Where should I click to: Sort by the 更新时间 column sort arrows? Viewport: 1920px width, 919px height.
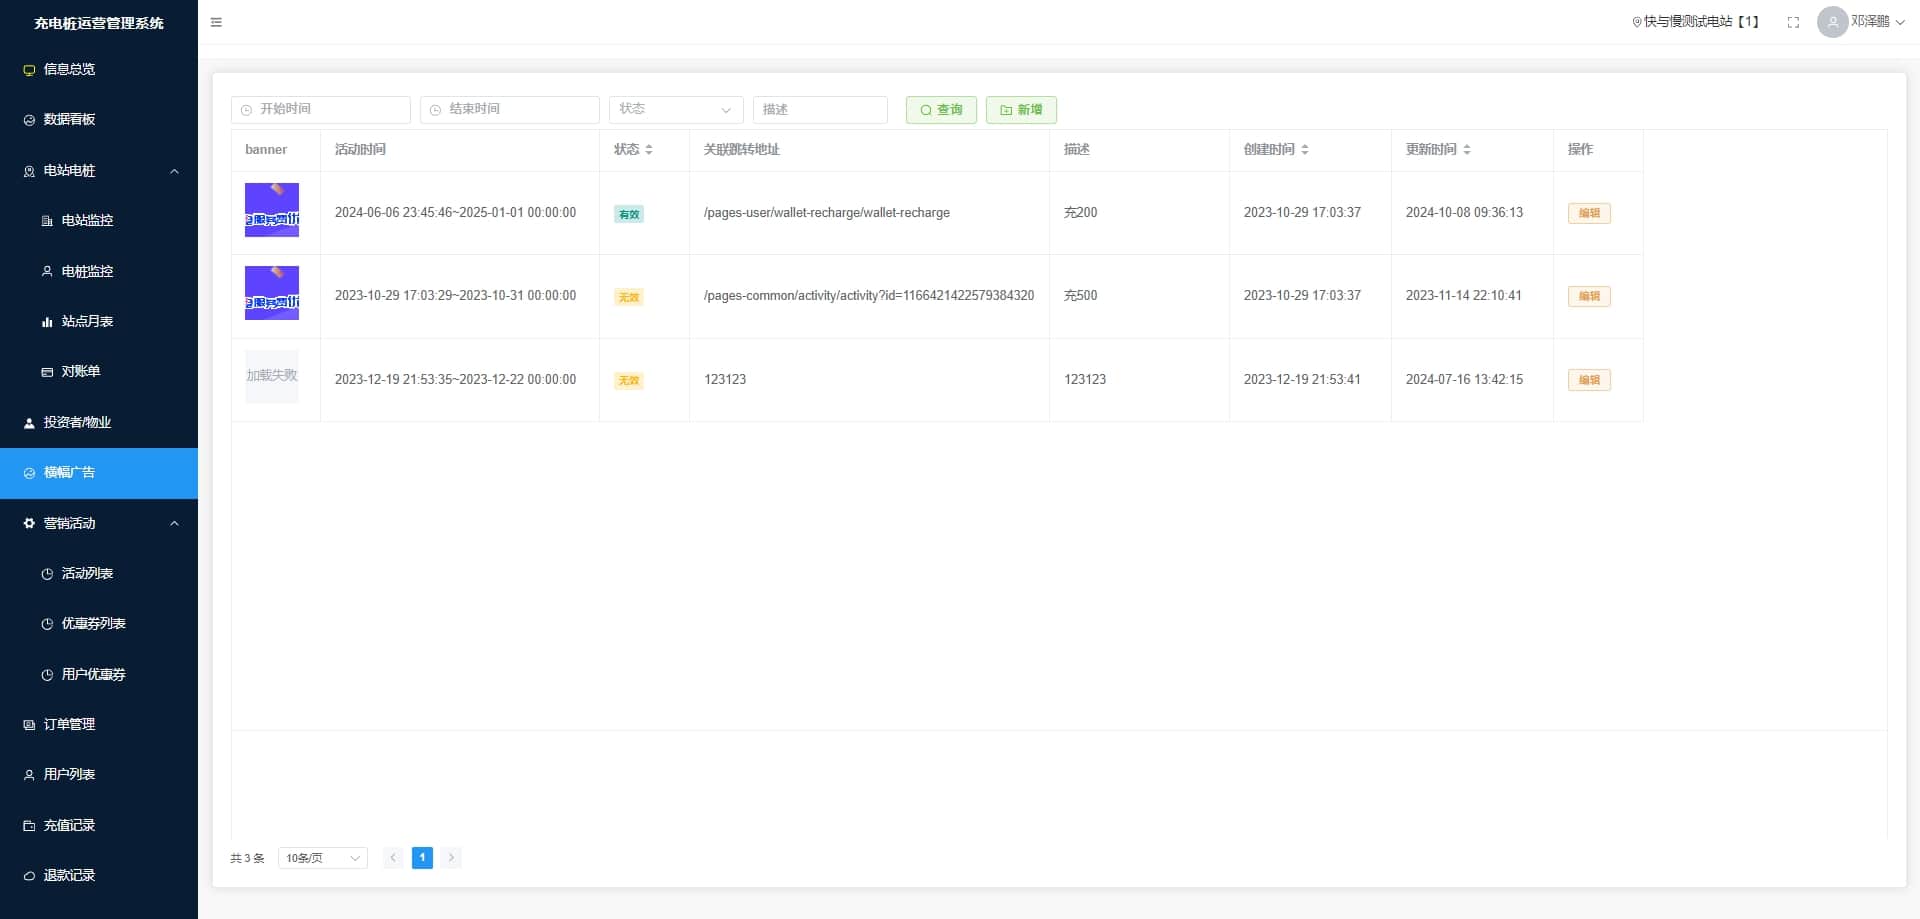(1467, 149)
